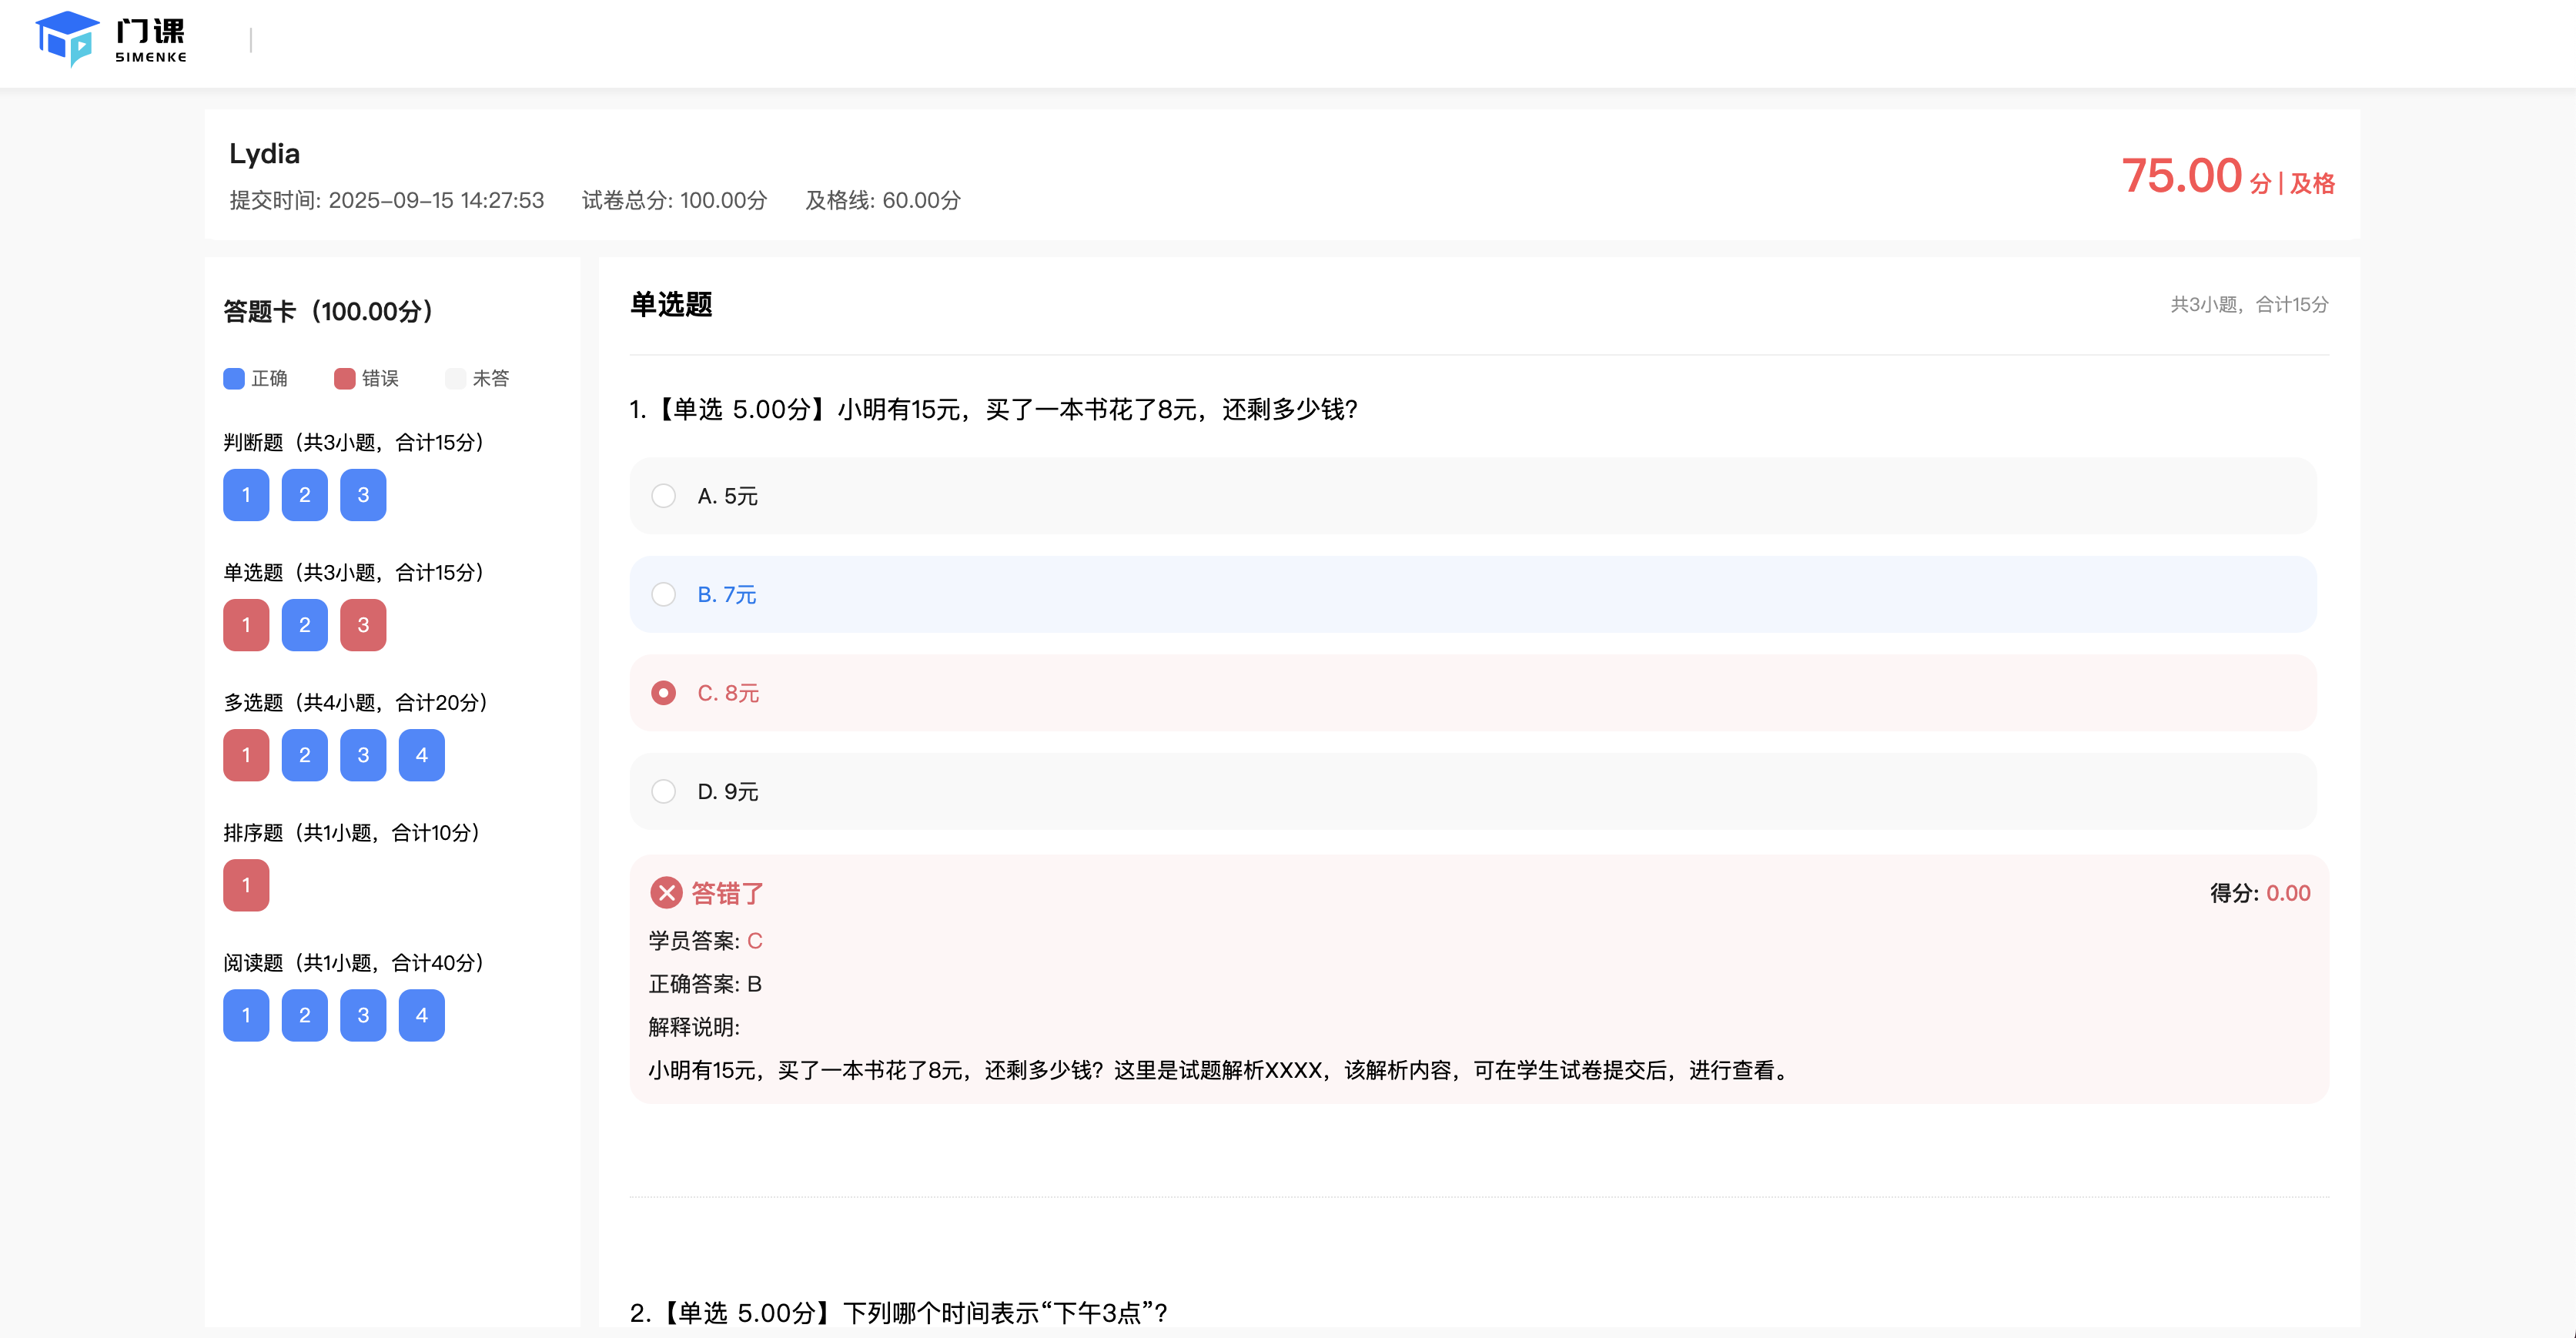
Task: Click the student name Lydia
Action: point(264,153)
